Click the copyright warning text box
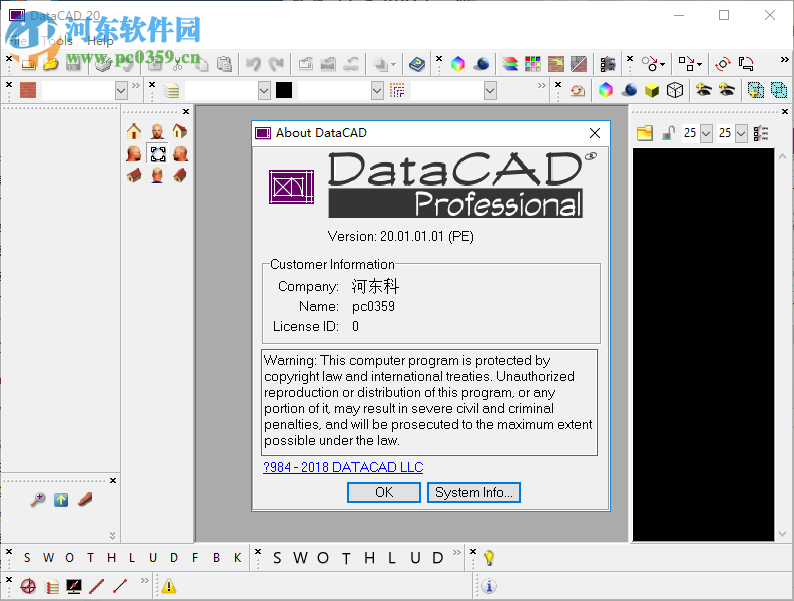Viewport: 794px width, 601px height. point(429,403)
